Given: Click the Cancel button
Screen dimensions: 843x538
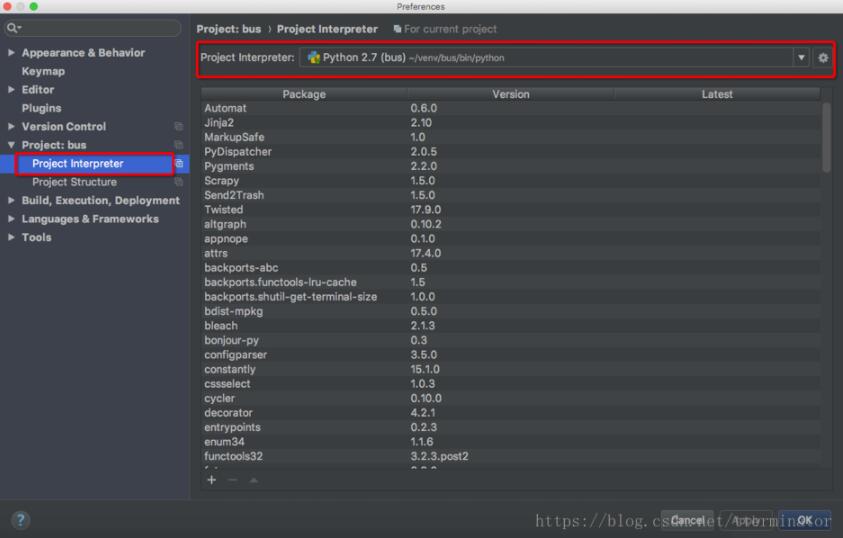Looking at the screenshot, I should click(x=687, y=520).
